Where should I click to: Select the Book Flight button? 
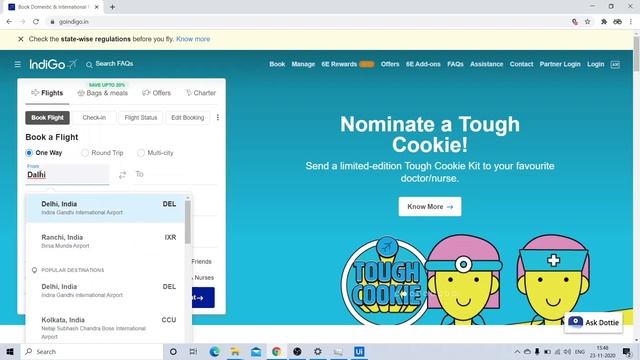[x=47, y=118]
